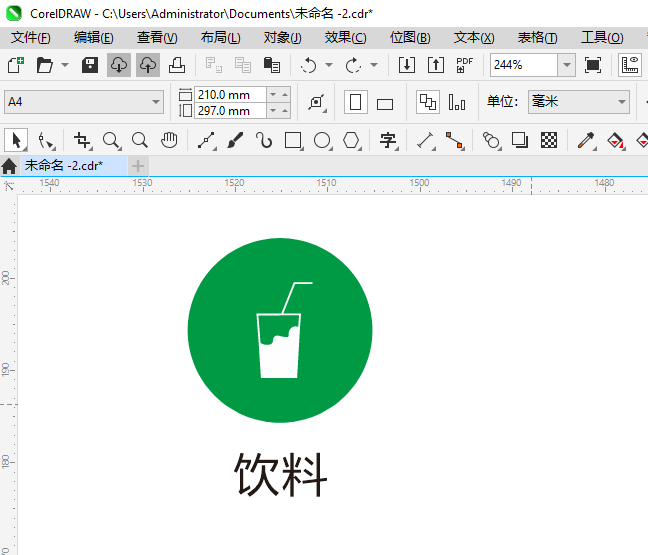Add a new document tab with plus

tap(138, 166)
